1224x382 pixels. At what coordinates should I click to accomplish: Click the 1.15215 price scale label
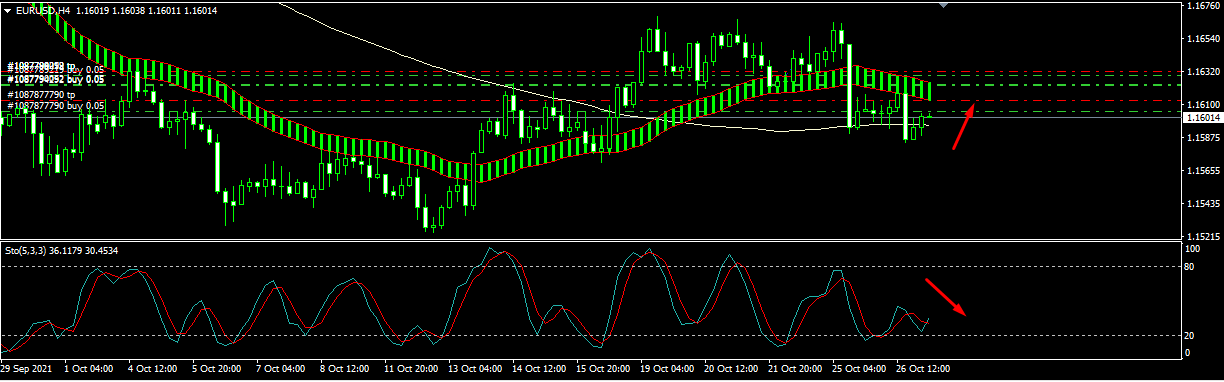(x=1200, y=237)
